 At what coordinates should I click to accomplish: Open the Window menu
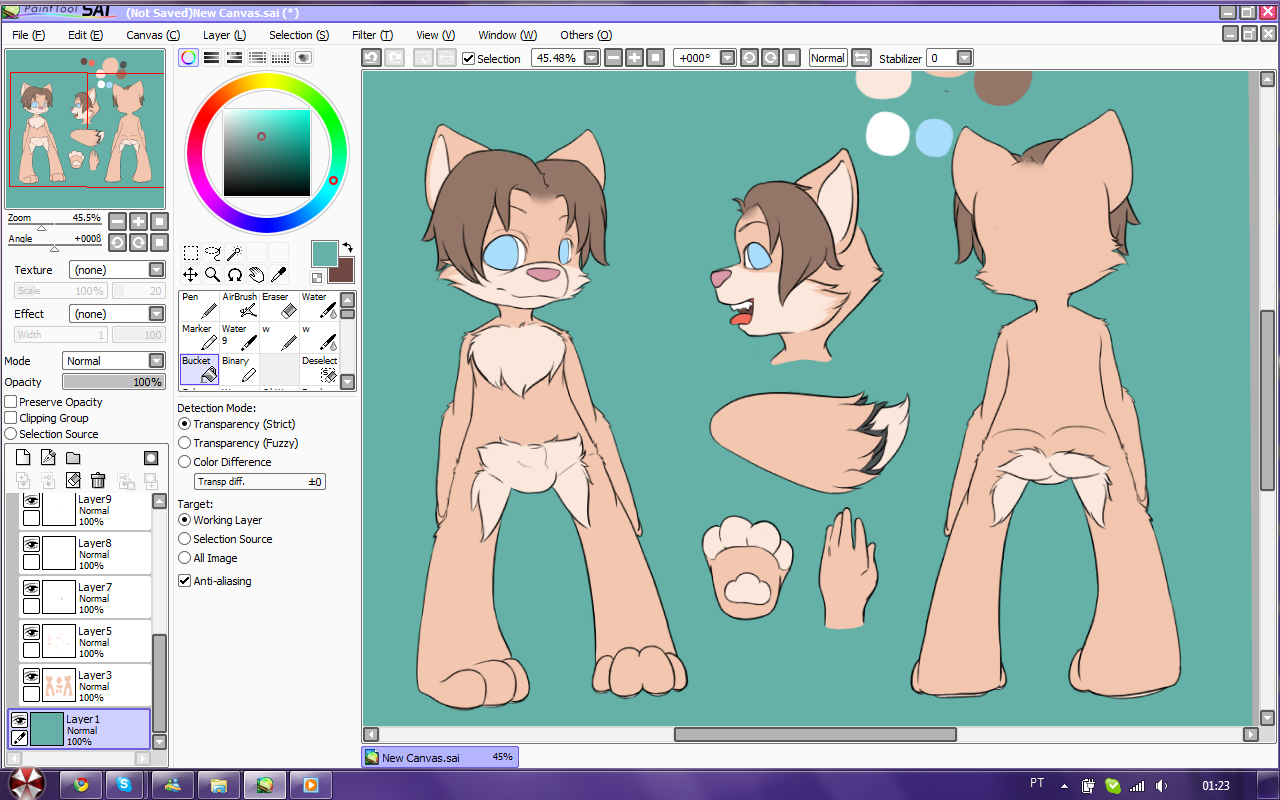[x=508, y=35]
